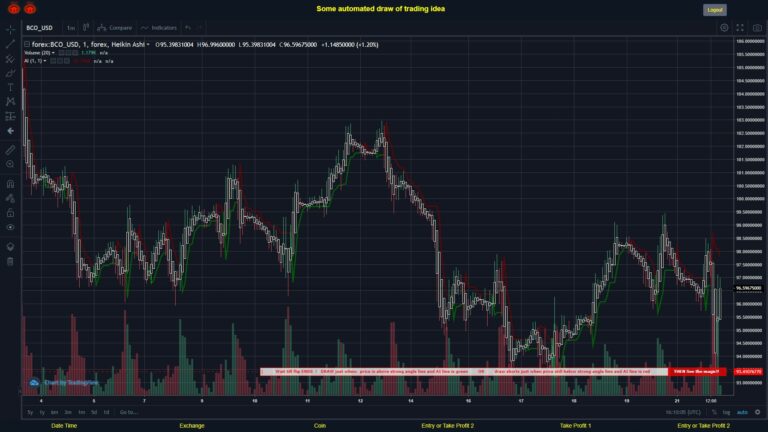
Task: Click the Coin column header
Action: pyautogui.click(x=320, y=426)
